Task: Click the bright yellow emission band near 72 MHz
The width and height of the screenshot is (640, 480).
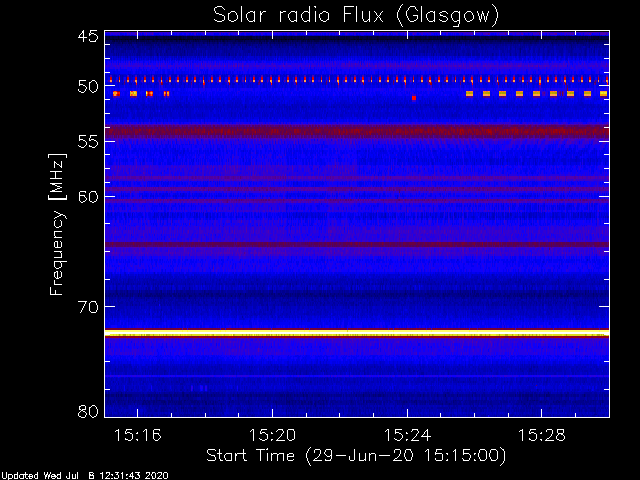Action: tap(357, 333)
